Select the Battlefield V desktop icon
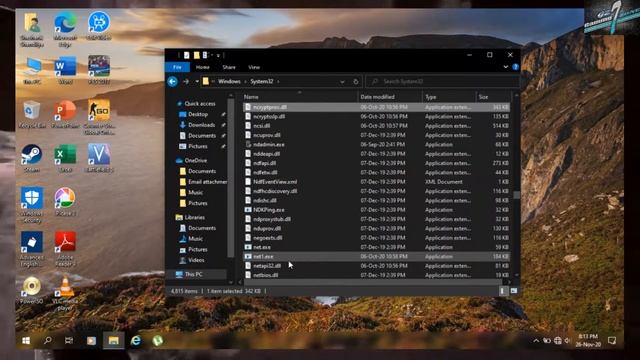The image size is (640, 360). pos(99,158)
